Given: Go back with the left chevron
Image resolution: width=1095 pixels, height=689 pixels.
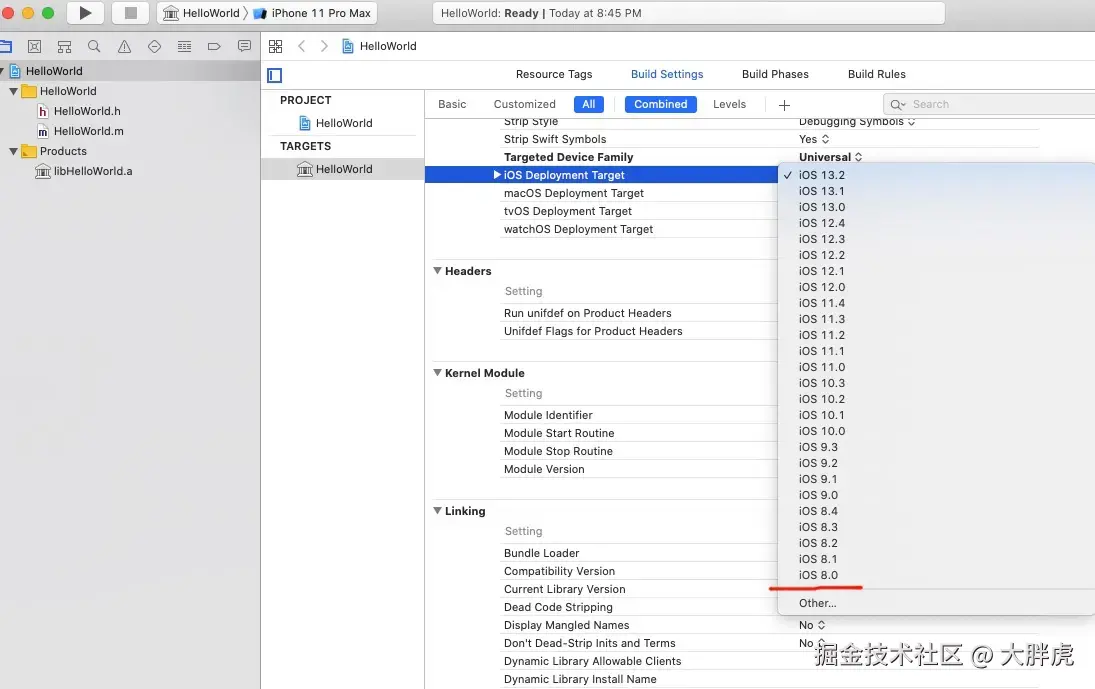Looking at the screenshot, I should [x=301, y=46].
